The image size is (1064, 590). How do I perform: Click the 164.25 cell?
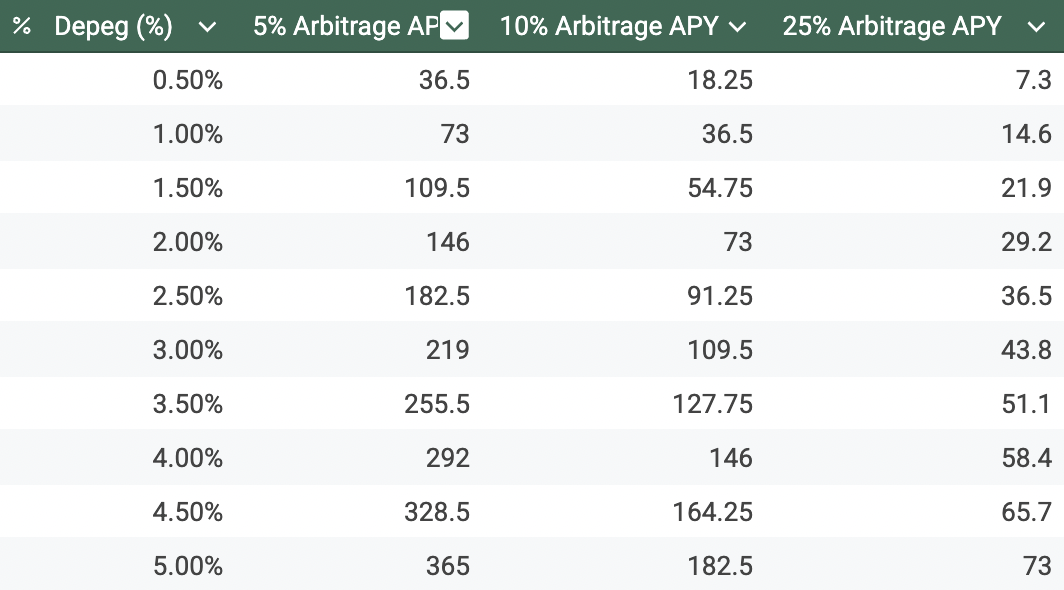pos(712,512)
